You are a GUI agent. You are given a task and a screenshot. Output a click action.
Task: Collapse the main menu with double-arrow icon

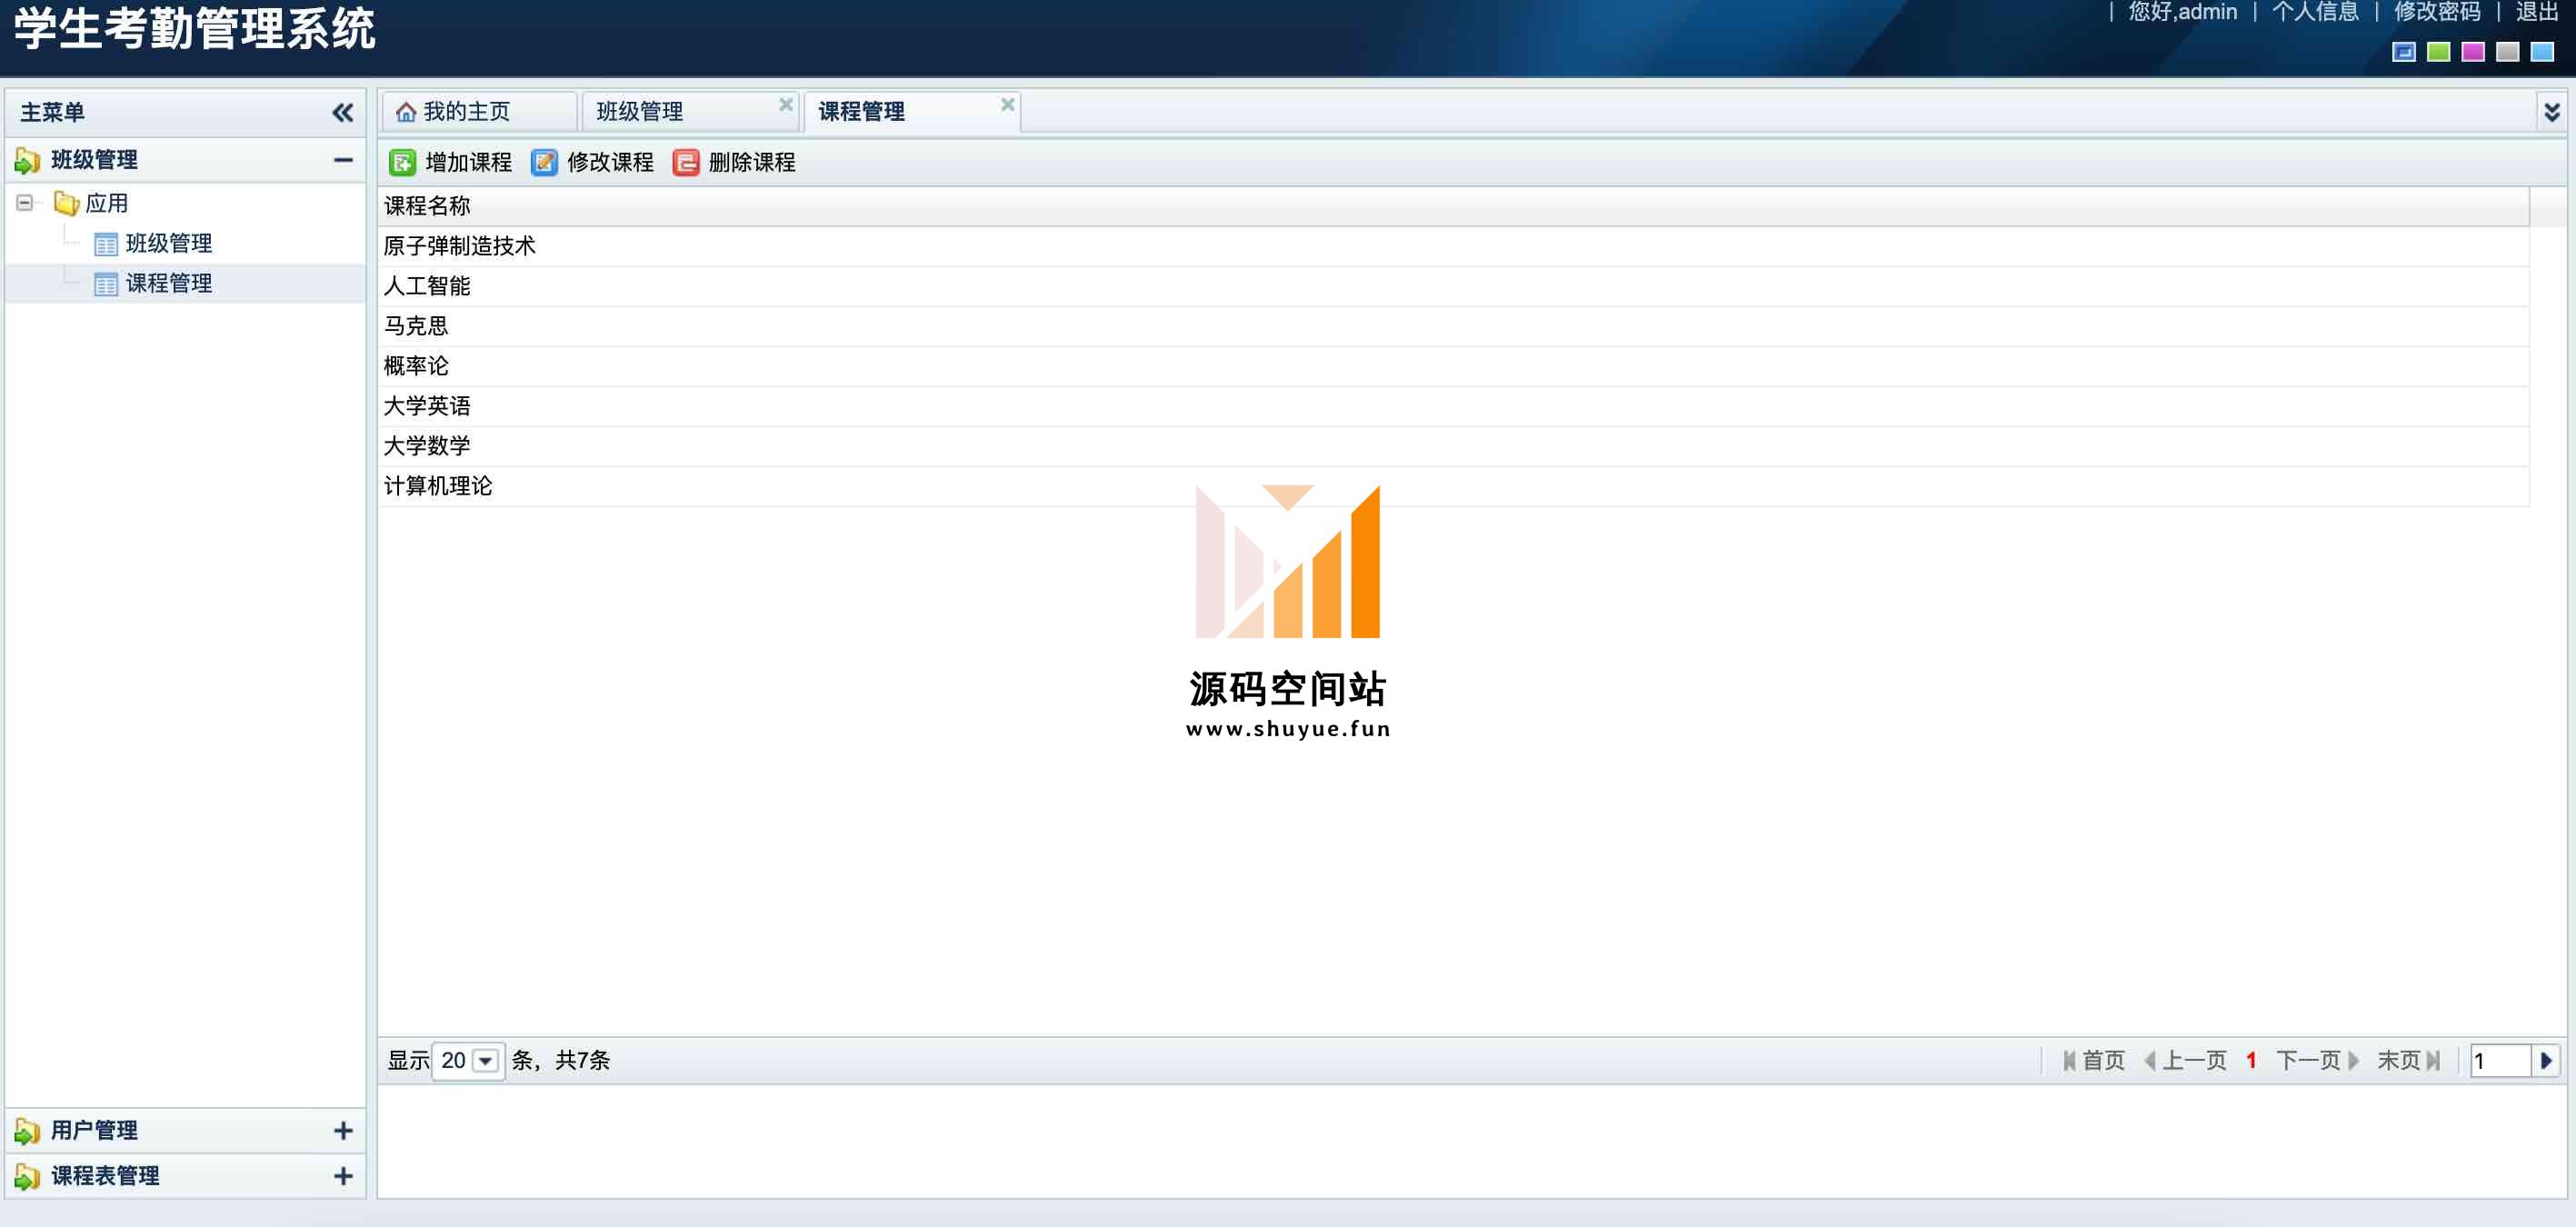tap(343, 112)
